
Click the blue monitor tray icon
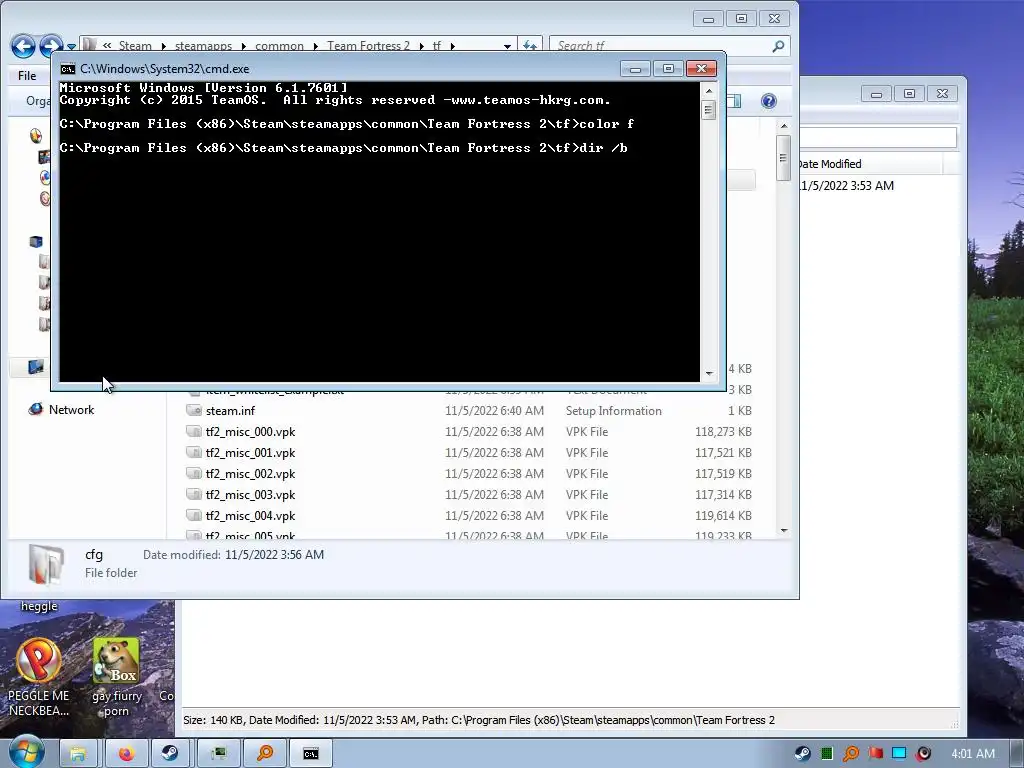coord(899,754)
